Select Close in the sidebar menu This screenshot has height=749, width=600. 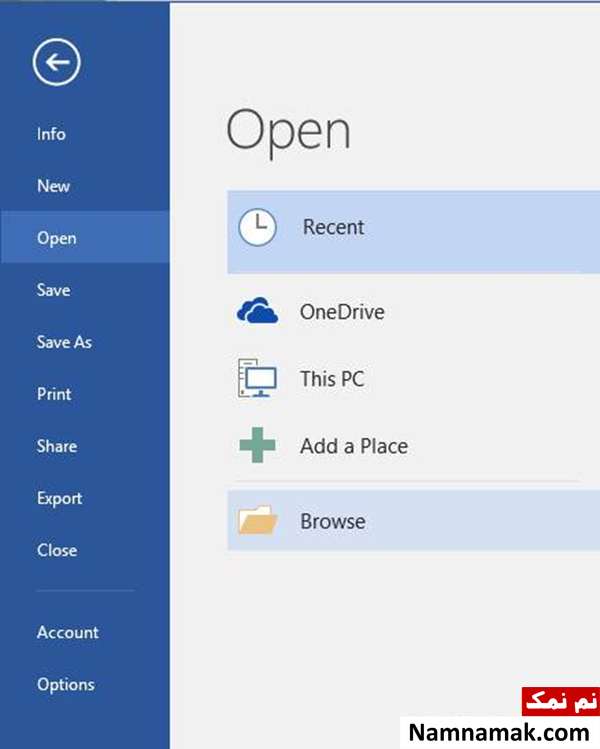(x=57, y=550)
